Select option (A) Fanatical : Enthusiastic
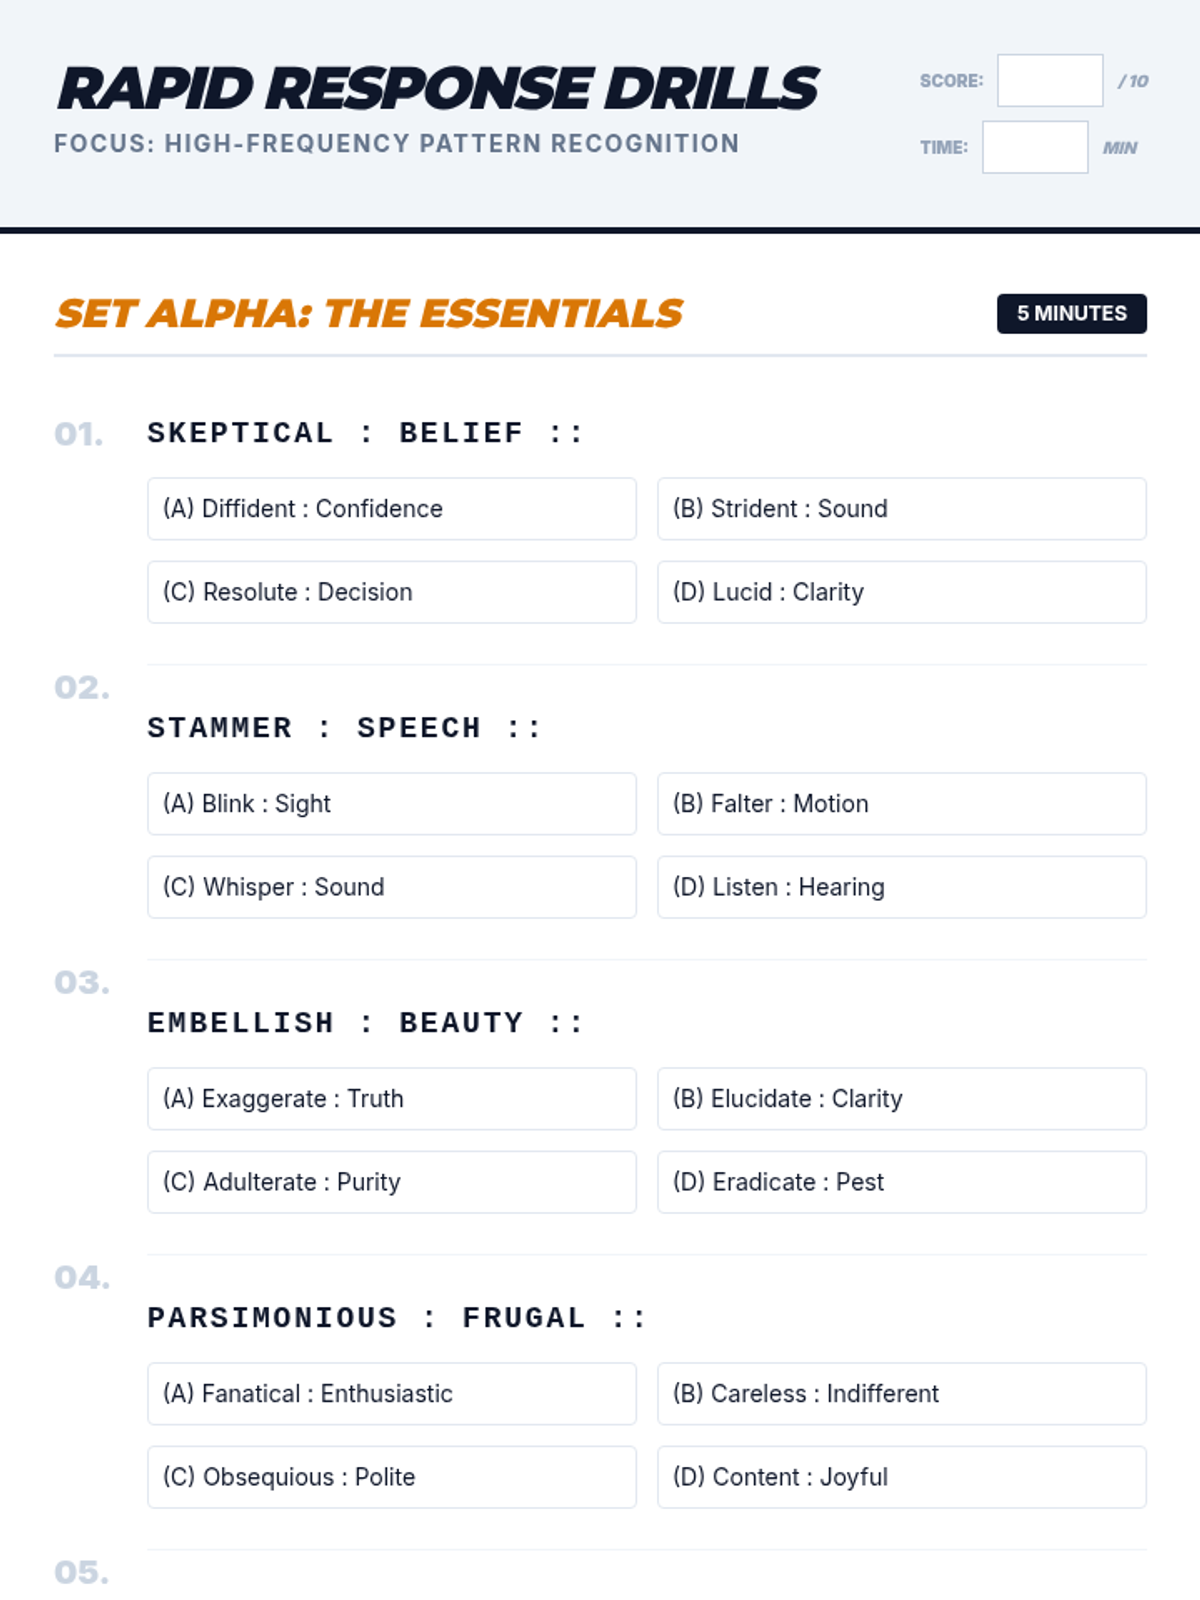Screen dimensions: 1200x1600 pyautogui.click(x=391, y=1394)
